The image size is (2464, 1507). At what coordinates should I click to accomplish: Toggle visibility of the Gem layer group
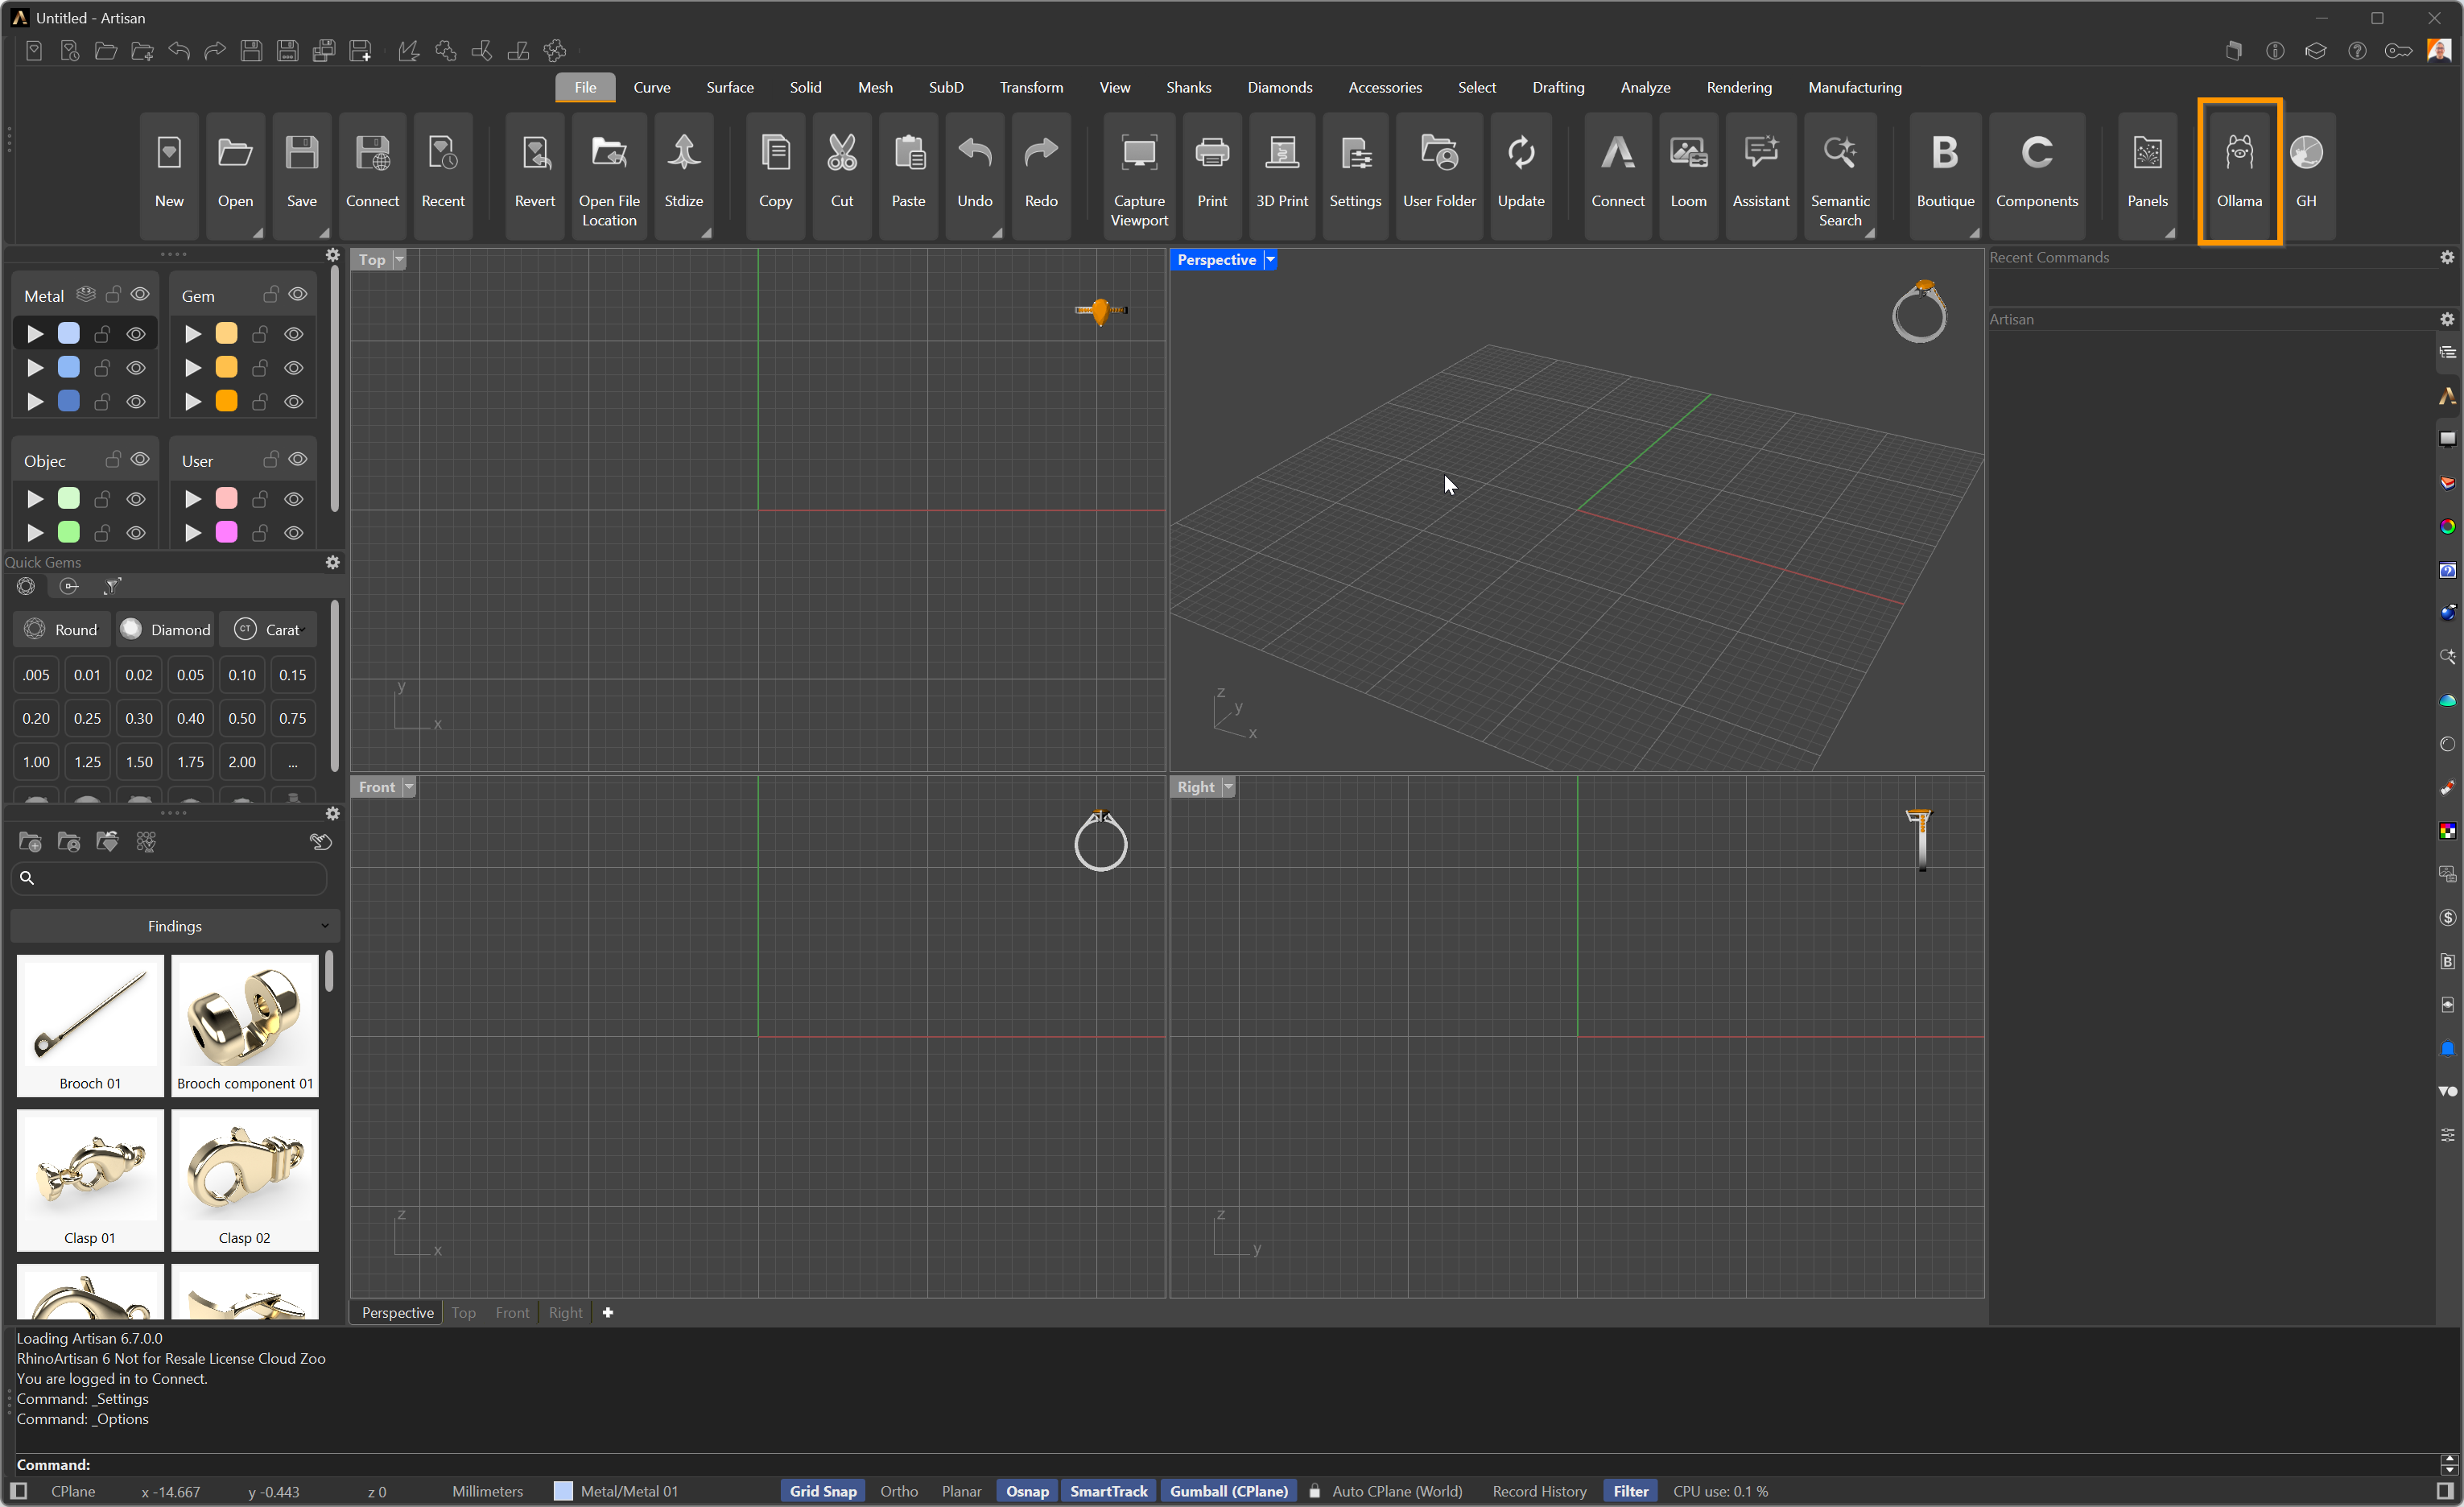(x=298, y=294)
